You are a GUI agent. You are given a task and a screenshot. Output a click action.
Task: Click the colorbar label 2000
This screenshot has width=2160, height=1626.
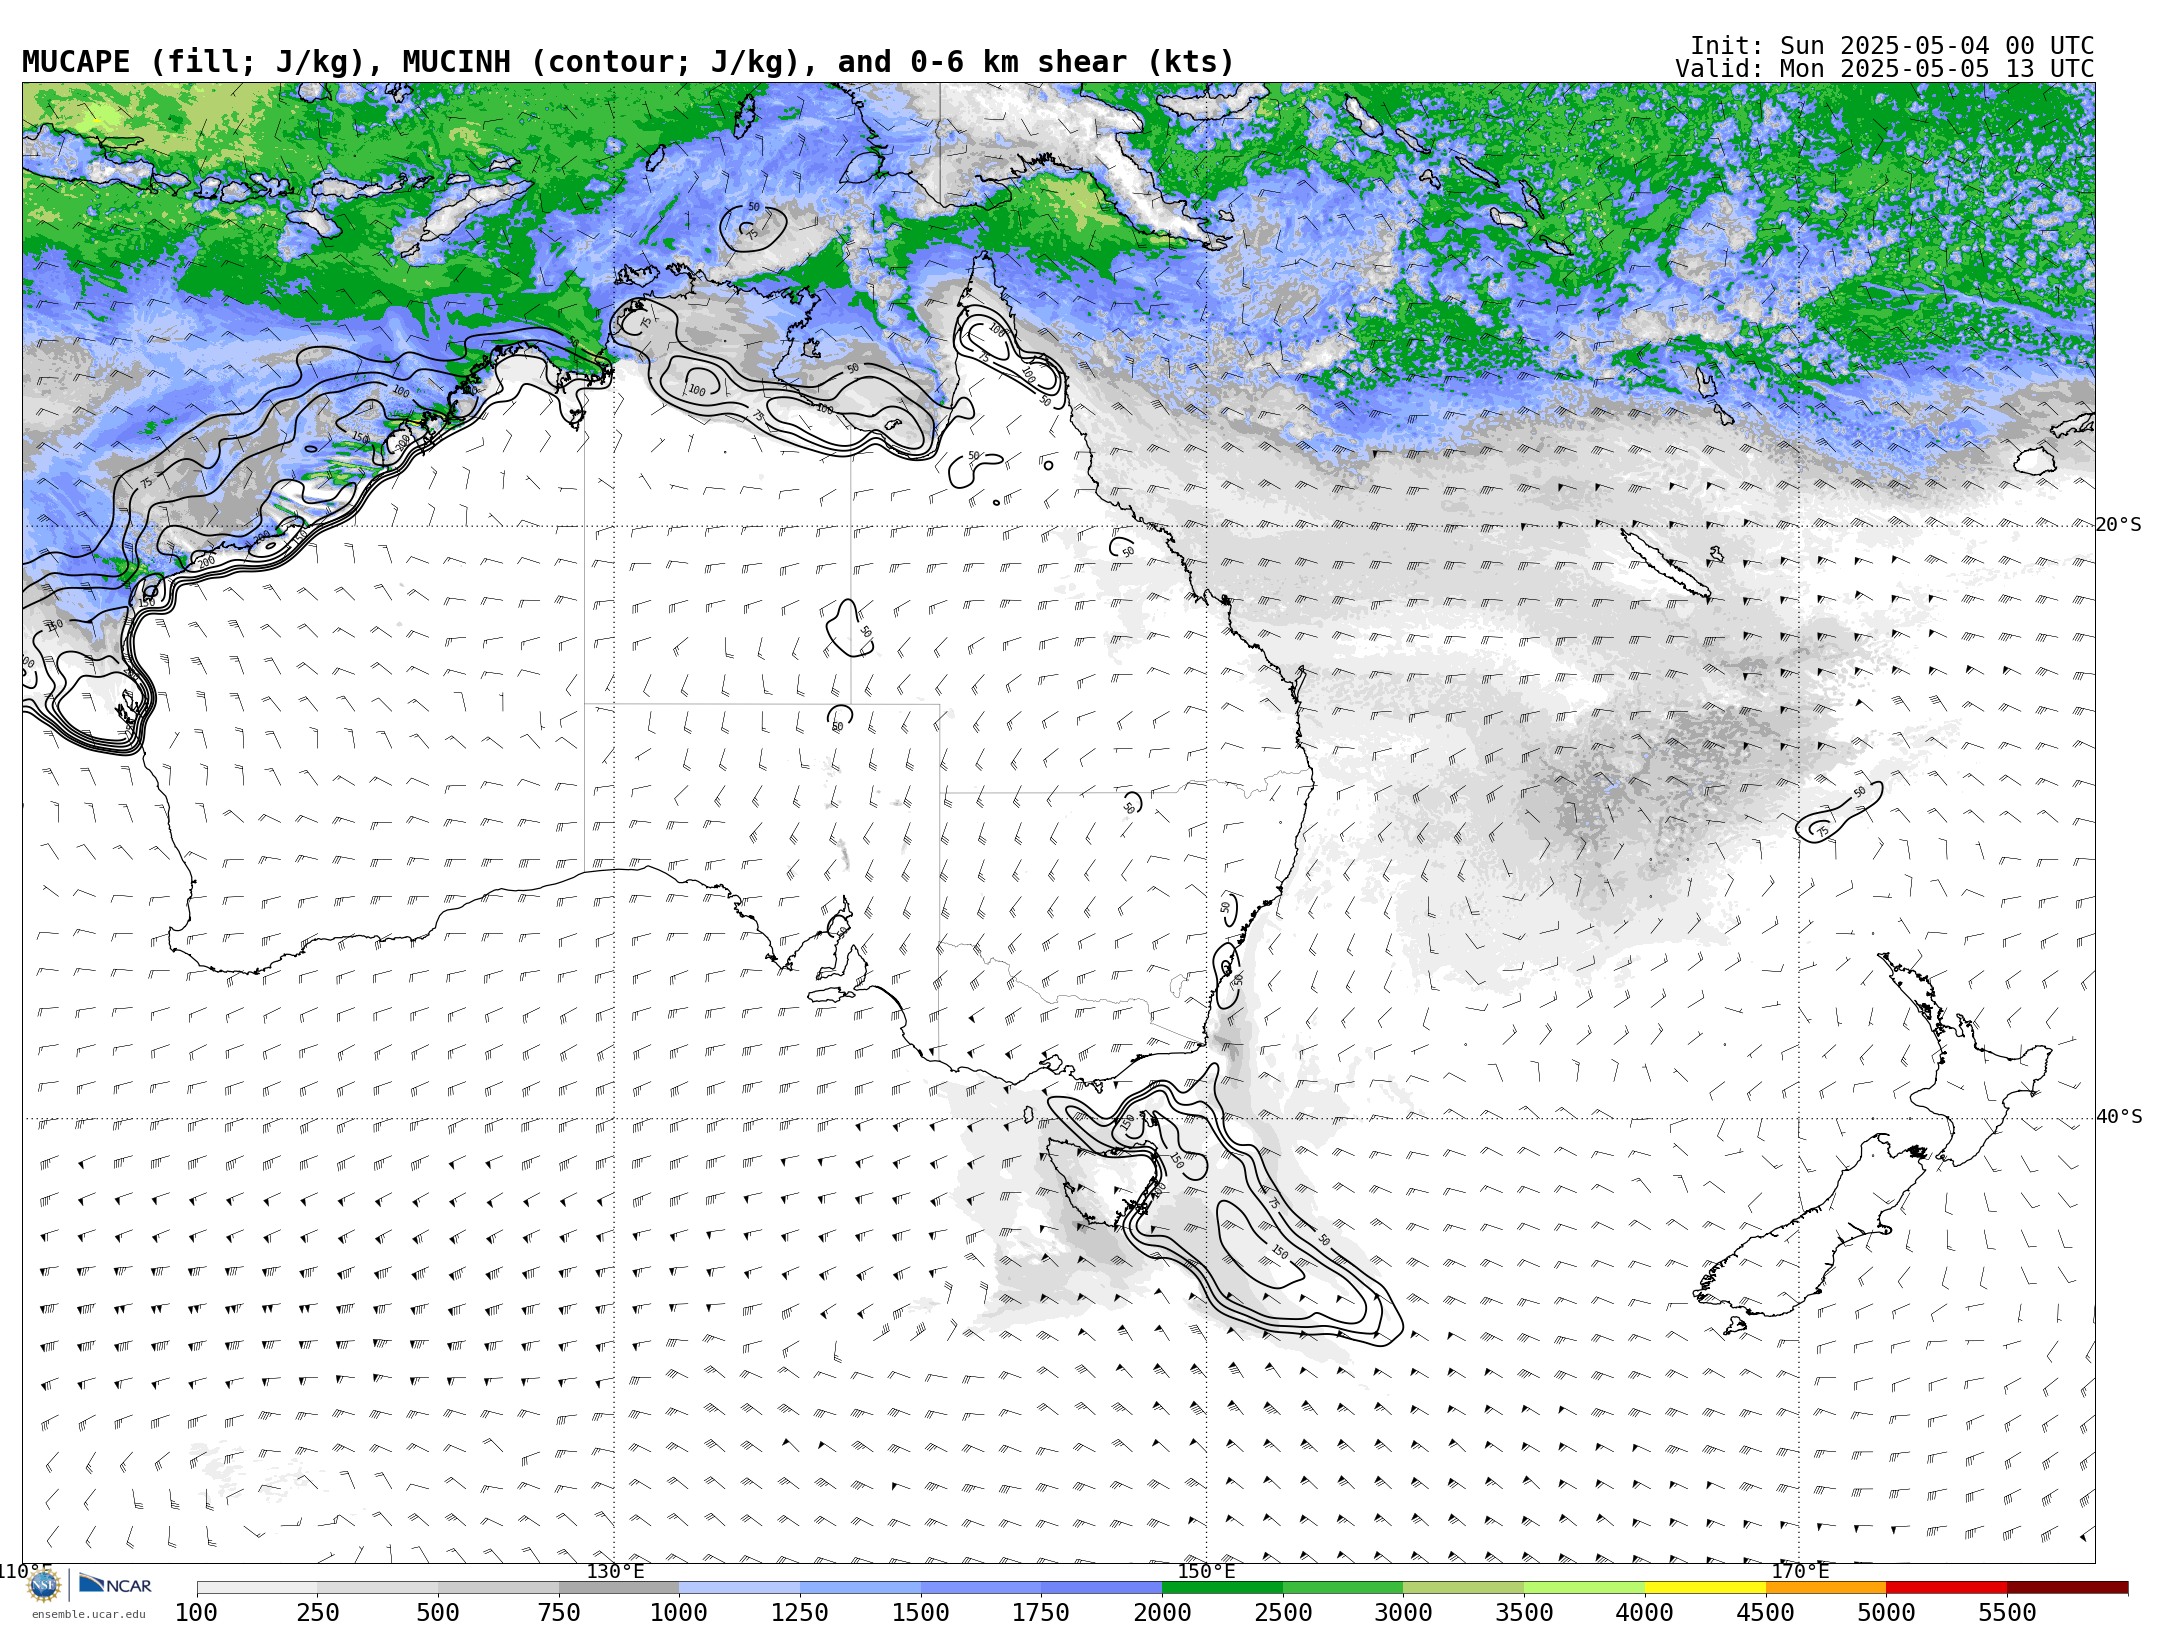tap(1162, 1613)
